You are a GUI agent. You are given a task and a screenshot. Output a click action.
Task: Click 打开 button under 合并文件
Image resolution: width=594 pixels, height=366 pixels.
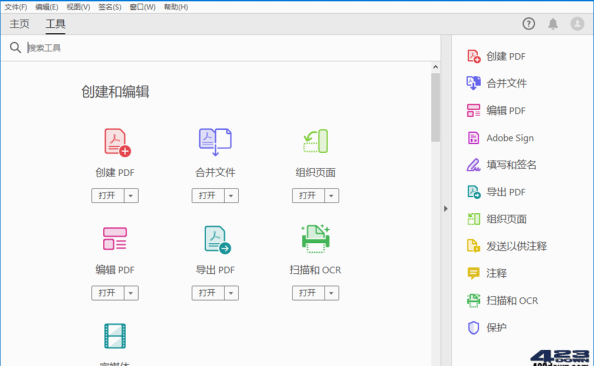(208, 196)
